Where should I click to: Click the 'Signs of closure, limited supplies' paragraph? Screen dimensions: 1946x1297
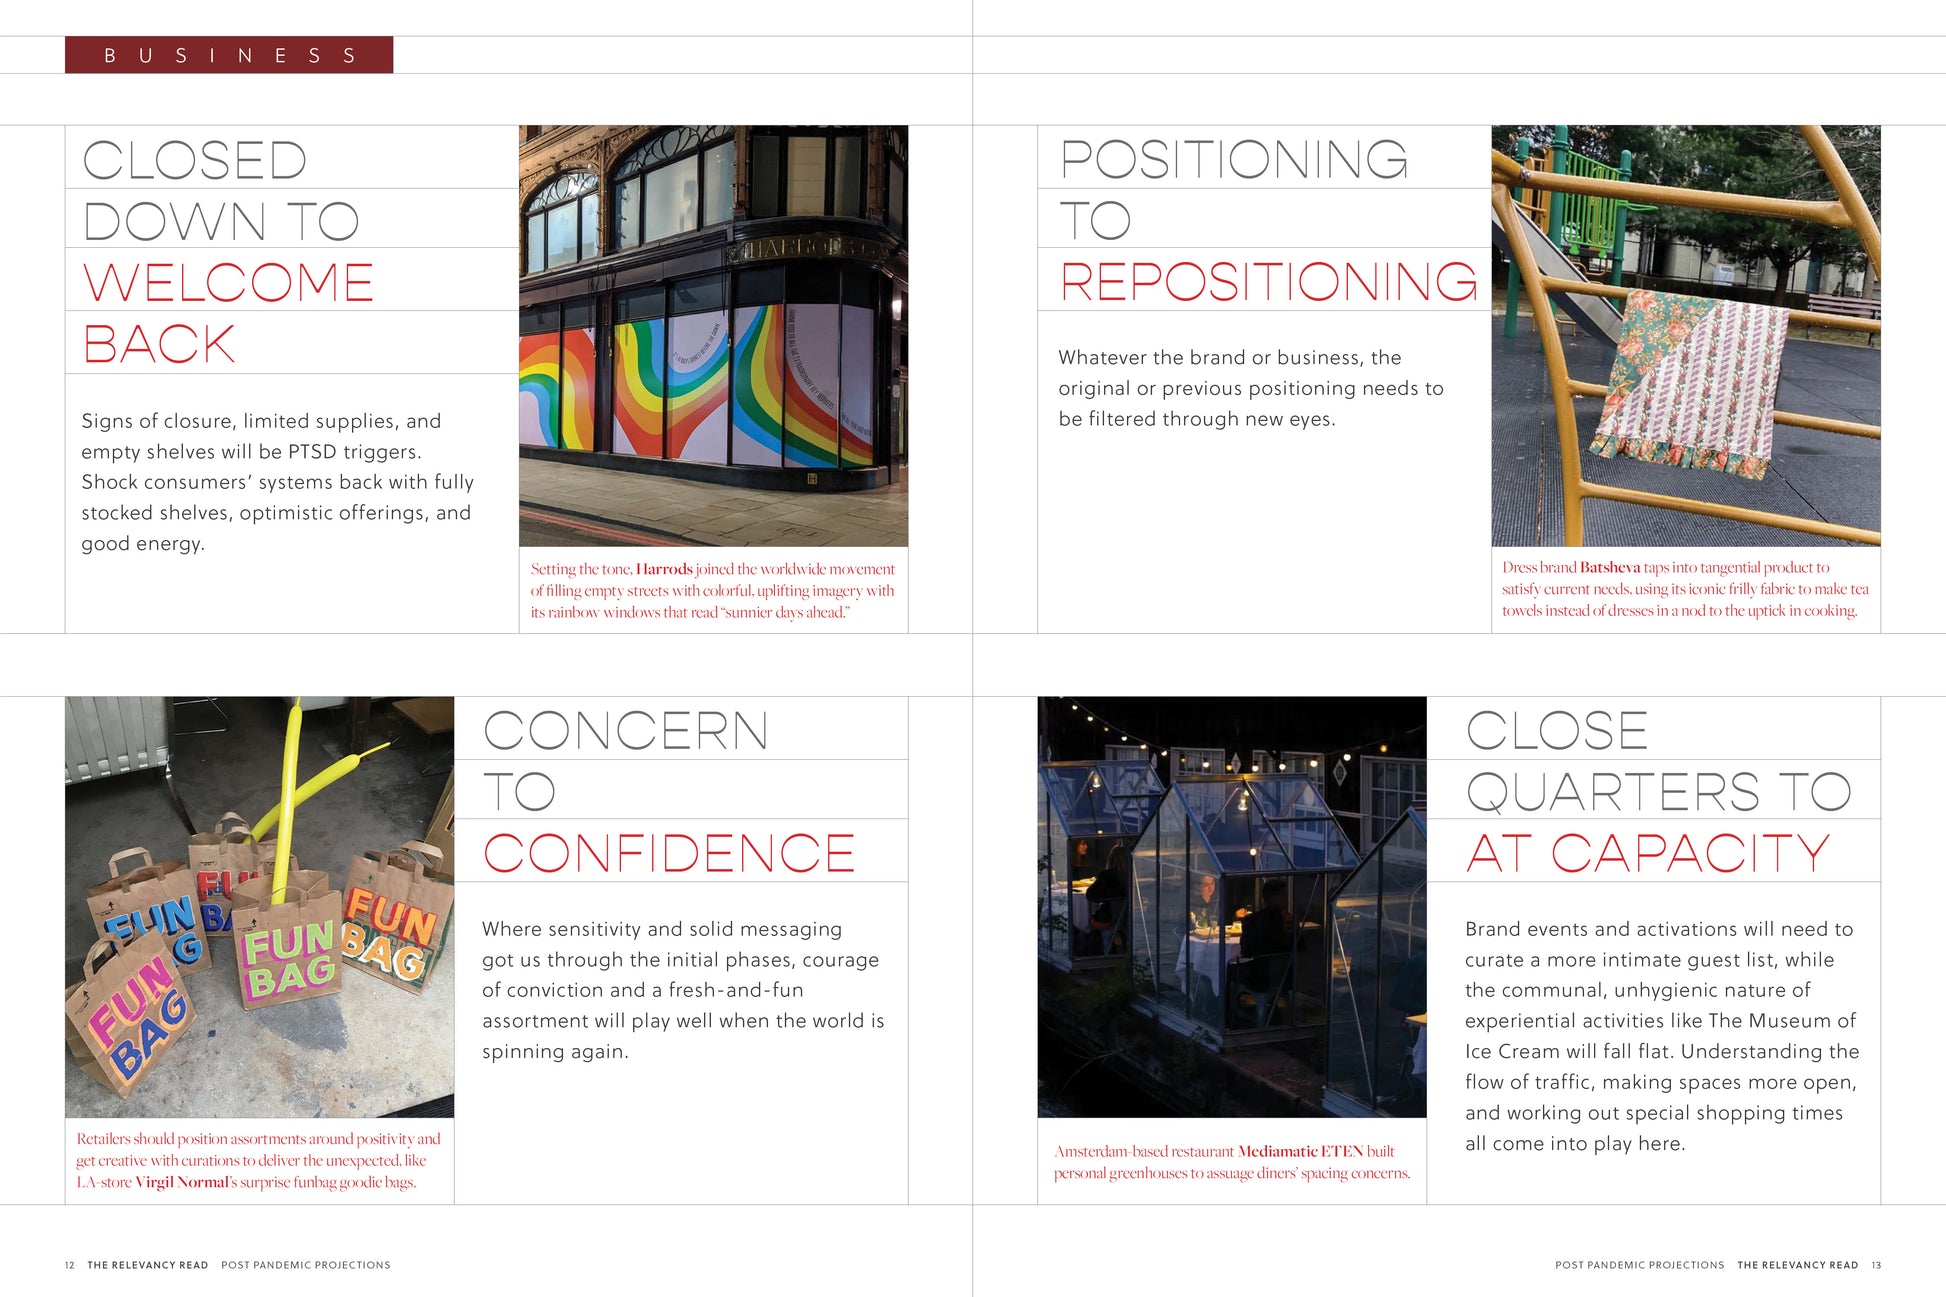point(278,482)
